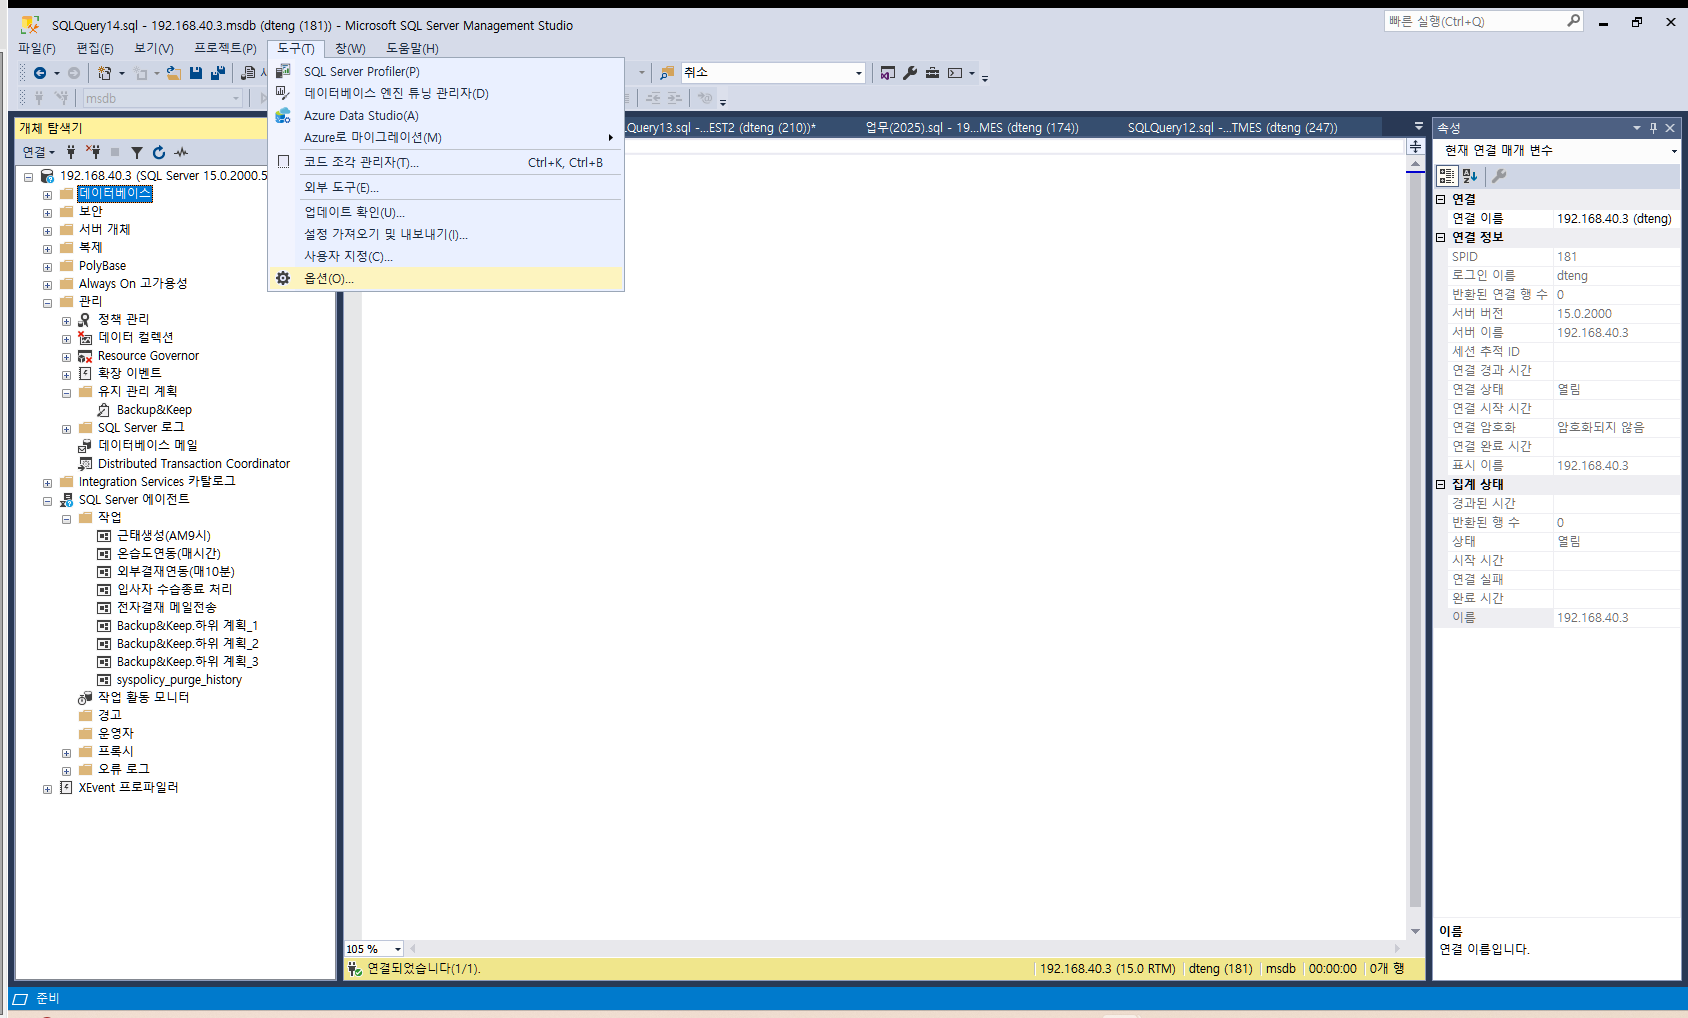Open Azure로 마이그레이션(M) submenu
The height and width of the screenshot is (1018, 1688).
point(446,137)
